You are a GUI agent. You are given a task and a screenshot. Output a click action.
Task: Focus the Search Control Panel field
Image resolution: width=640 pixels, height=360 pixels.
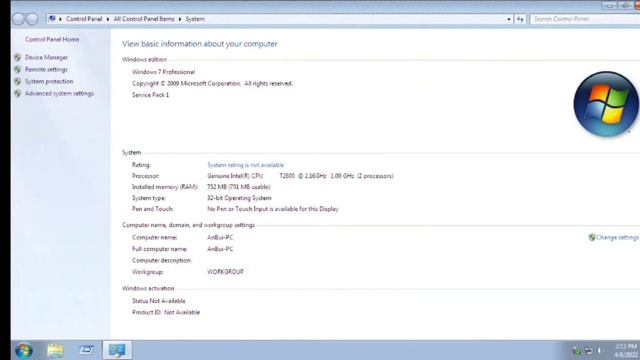(x=585, y=19)
